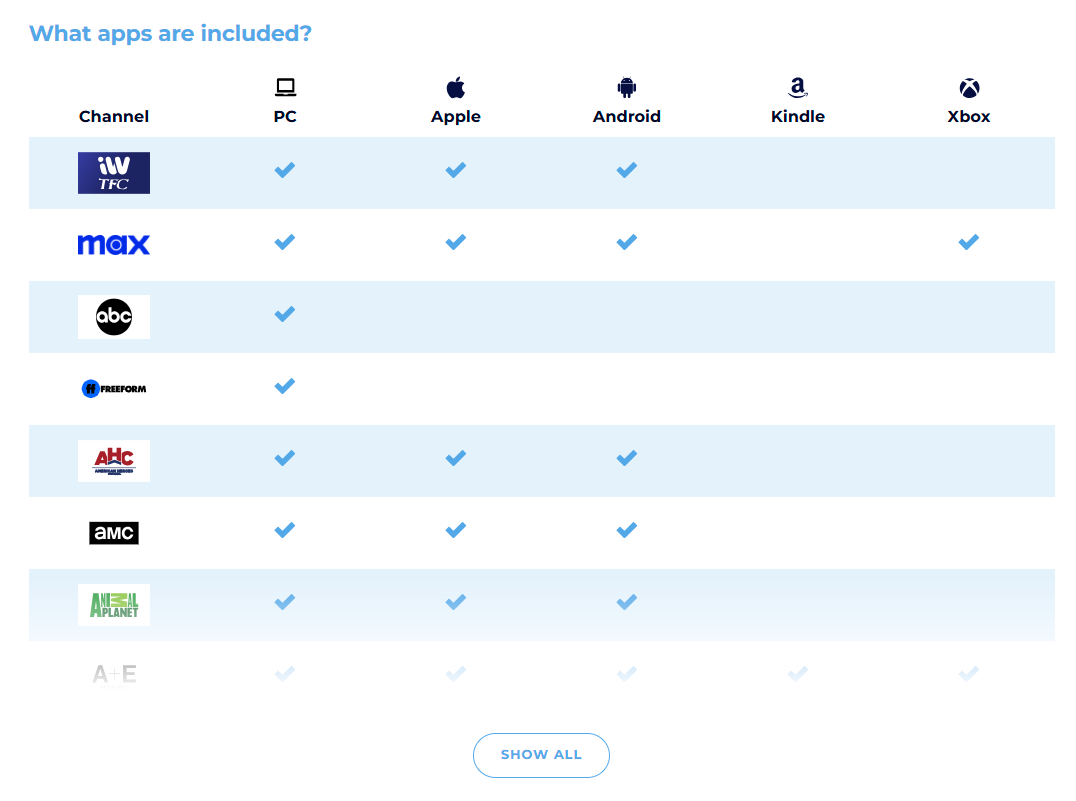The width and height of the screenshot is (1076, 801).
Task: Click the ABC row PC checkmark
Action: 285,314
